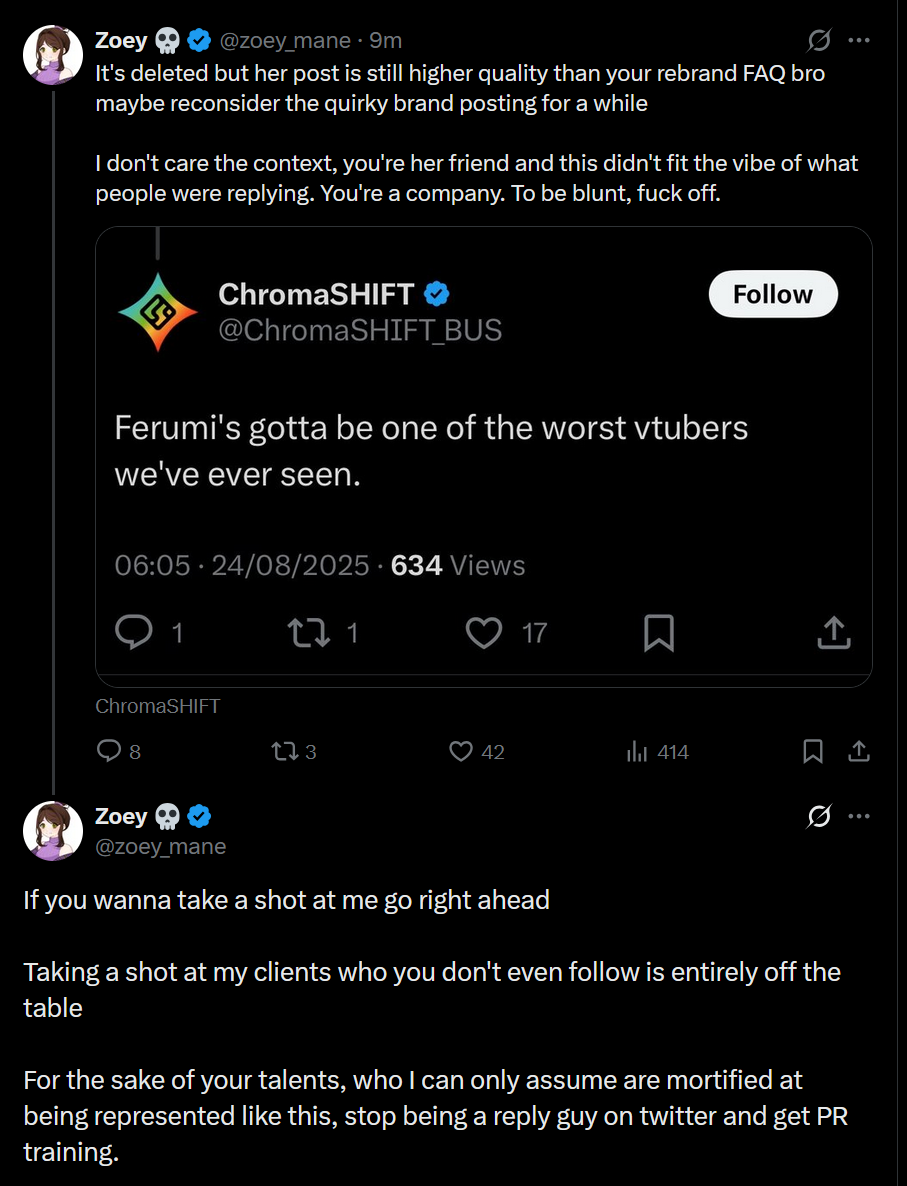Open @zoey_mane handle under second post
This screenshot has width=907, height=1186.
(x=160, y=847)
